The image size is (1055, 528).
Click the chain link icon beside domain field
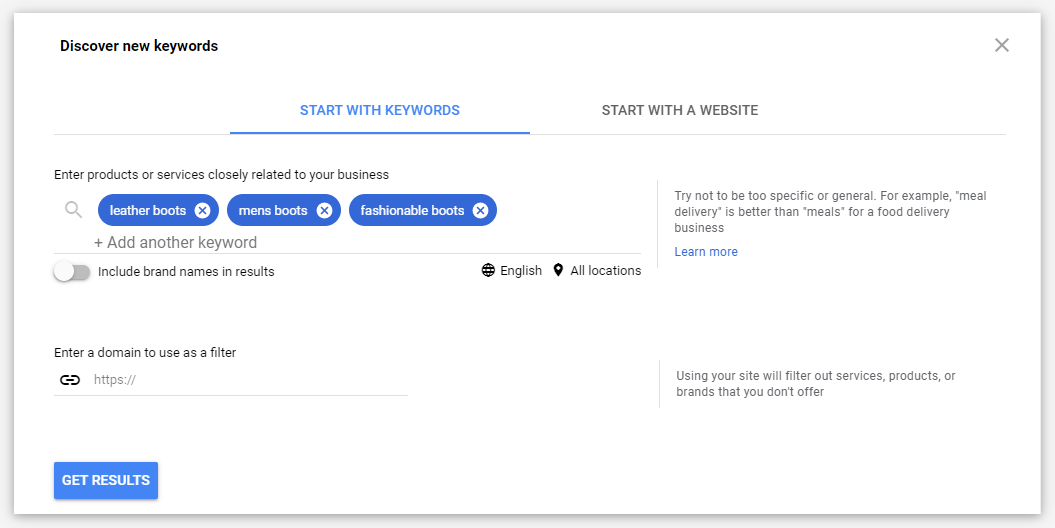coord(69,380)
